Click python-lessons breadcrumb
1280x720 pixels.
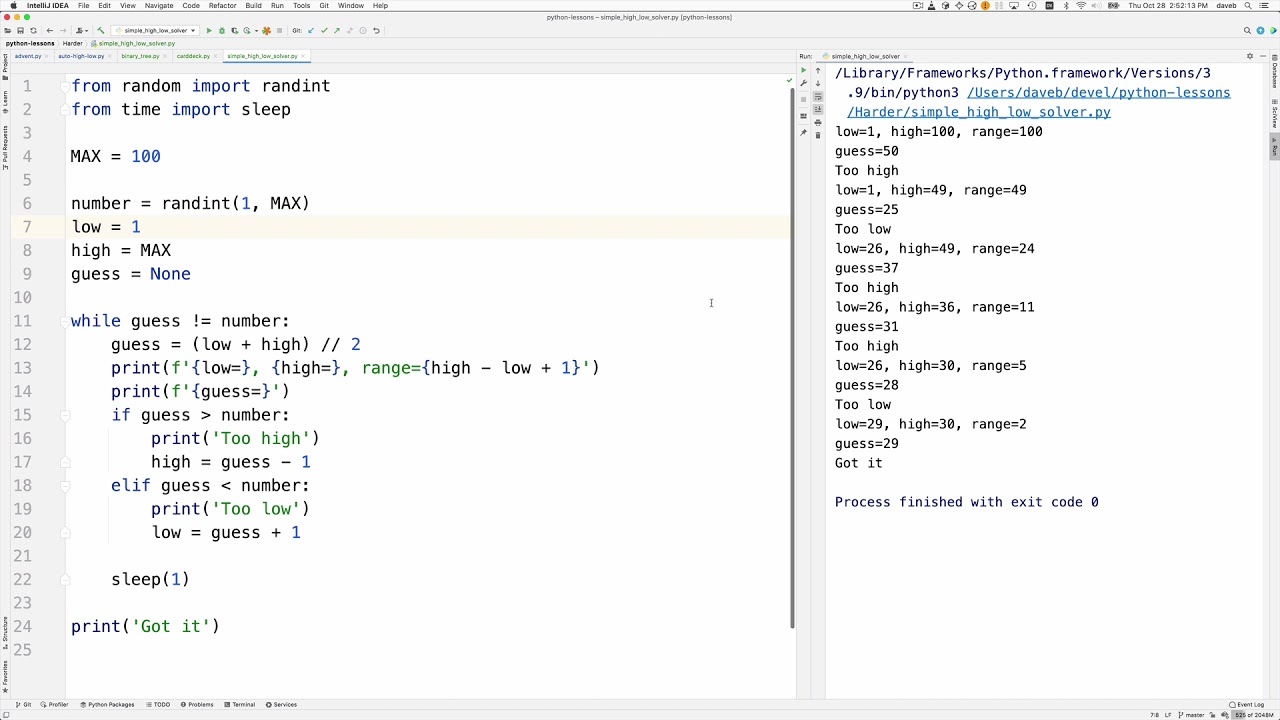point(30,43)
